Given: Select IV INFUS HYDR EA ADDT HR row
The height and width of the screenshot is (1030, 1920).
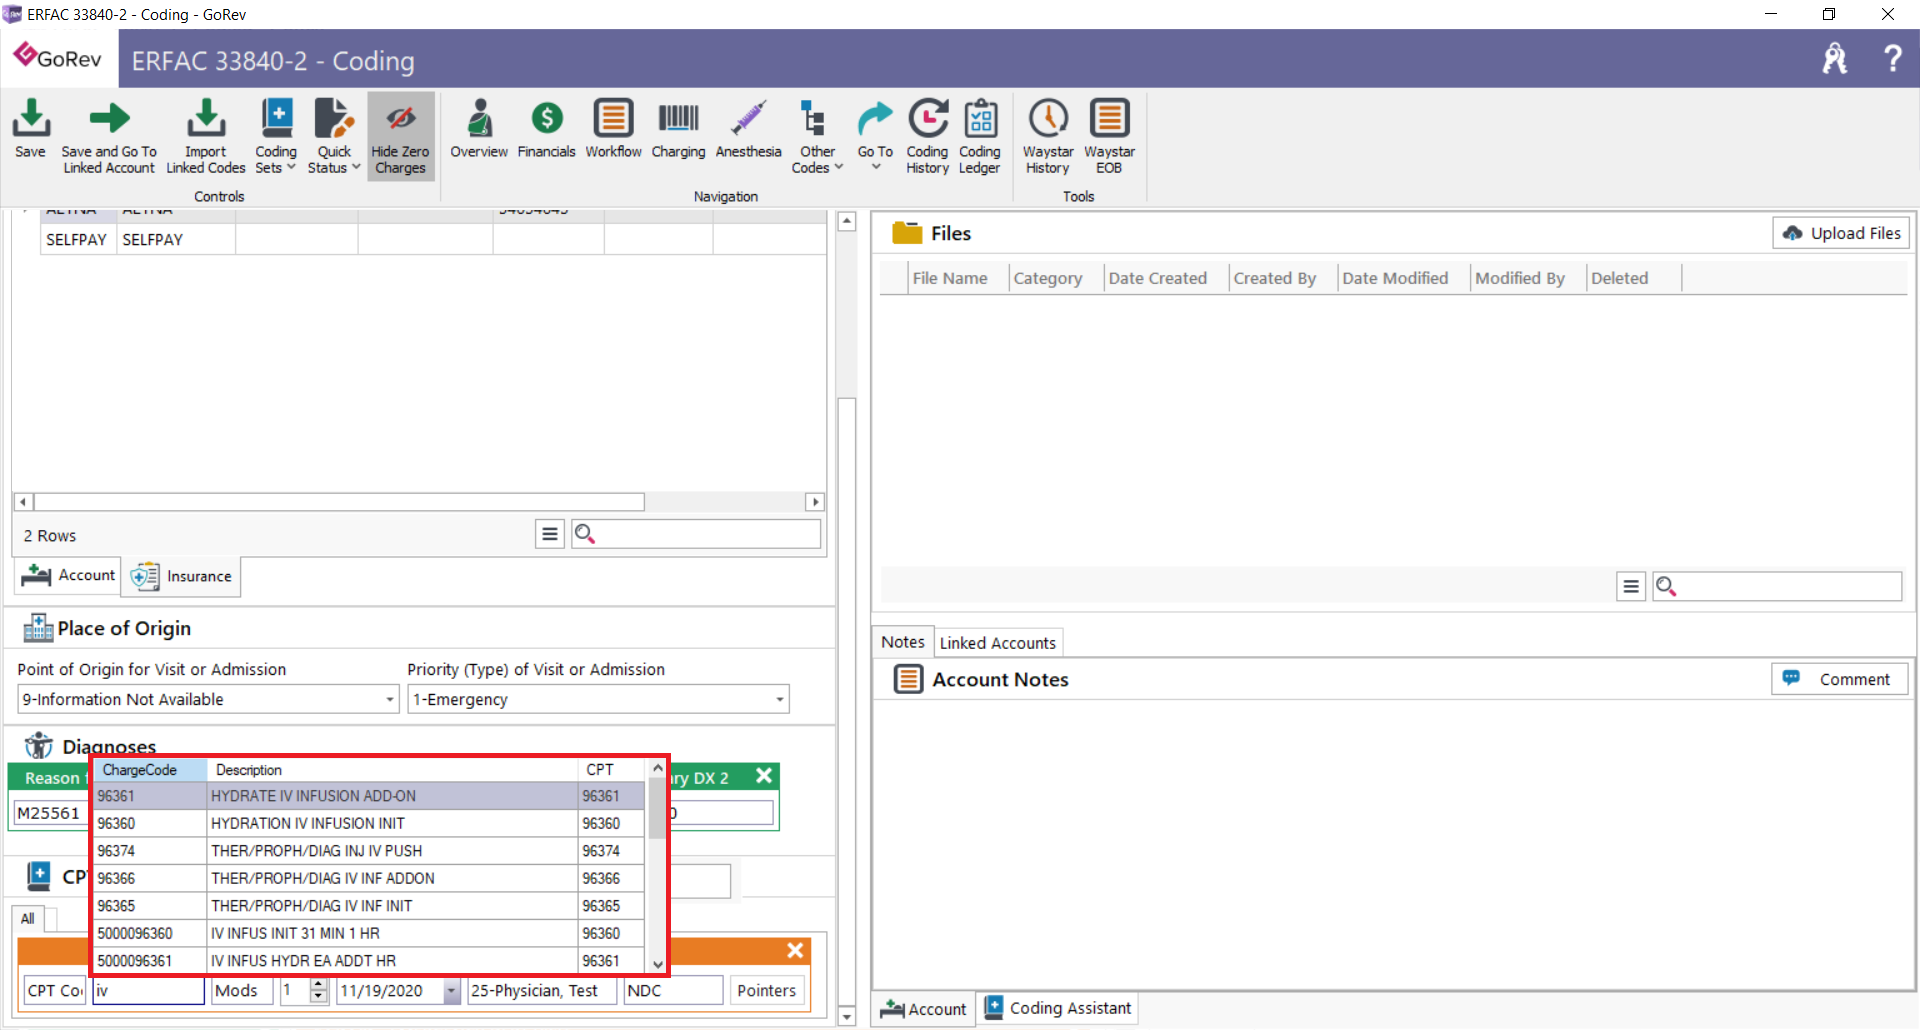Looking at the screenshot, I should click(x=370, y=961).
